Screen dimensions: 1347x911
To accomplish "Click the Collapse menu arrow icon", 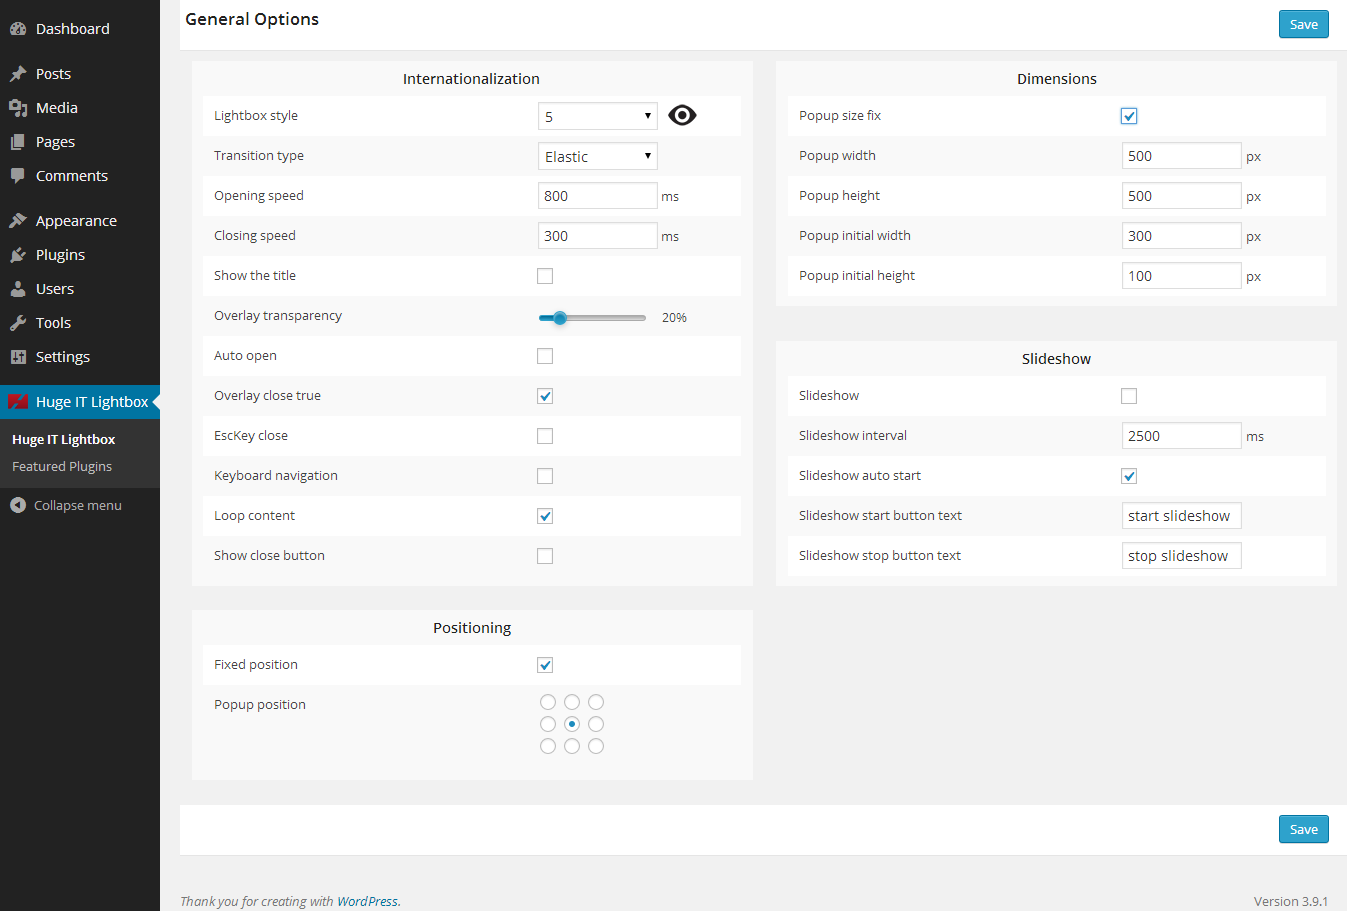I will (18, 505).
